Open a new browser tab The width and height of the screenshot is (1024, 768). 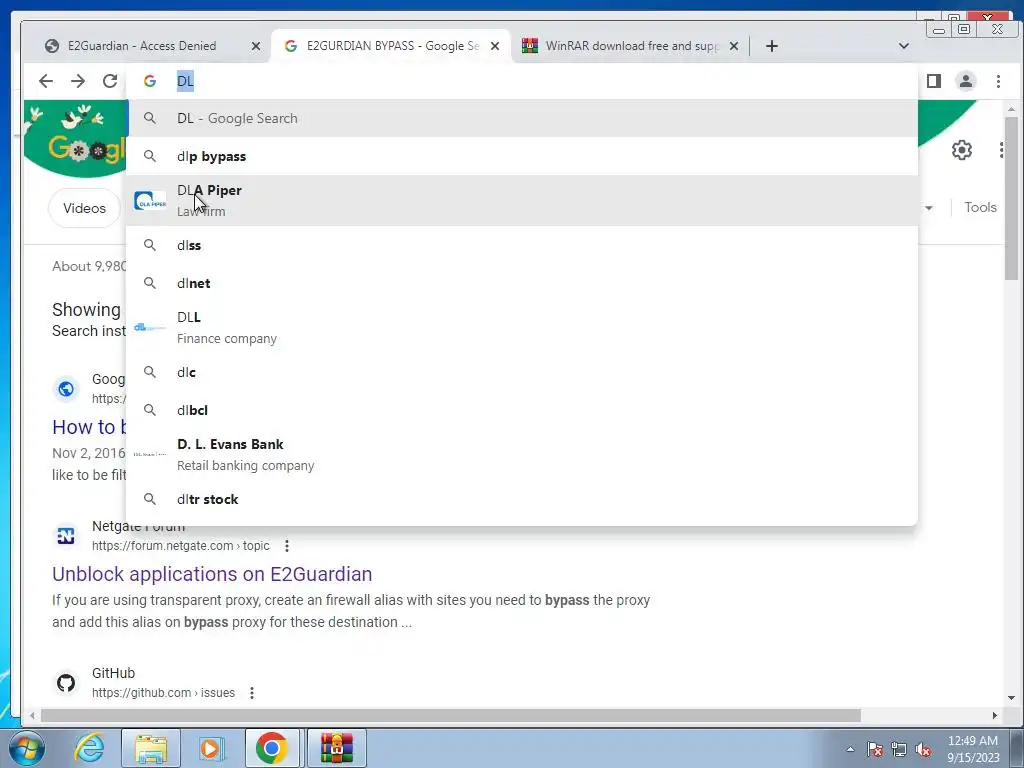[x=771, y=46]
